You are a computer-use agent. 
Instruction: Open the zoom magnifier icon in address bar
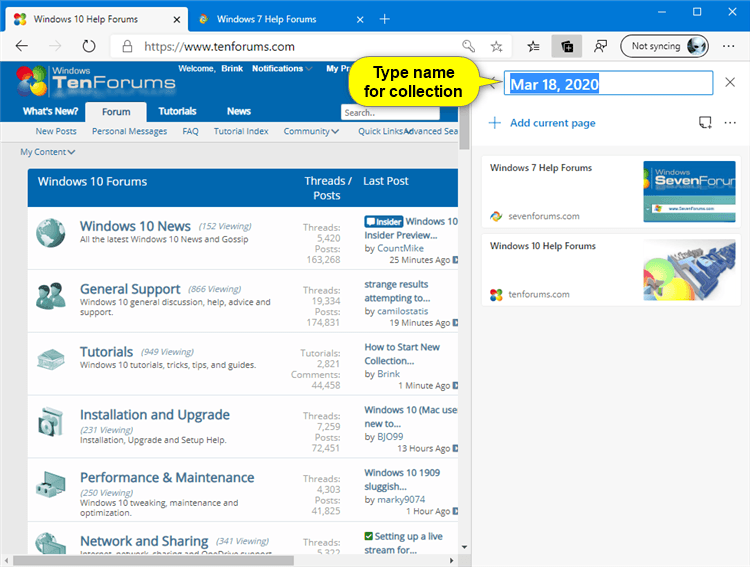(468, 46)
